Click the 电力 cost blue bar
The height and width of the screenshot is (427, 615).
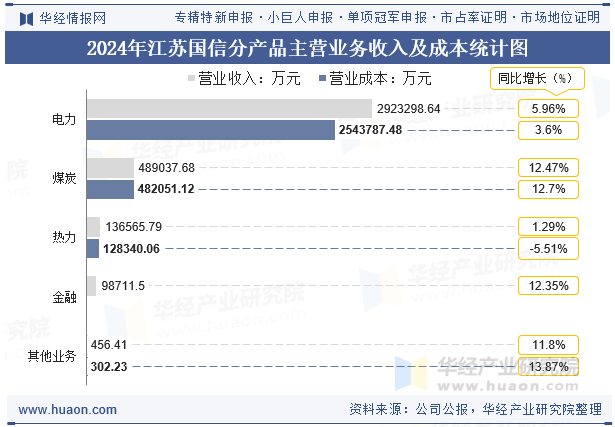(x=211, y=130)
